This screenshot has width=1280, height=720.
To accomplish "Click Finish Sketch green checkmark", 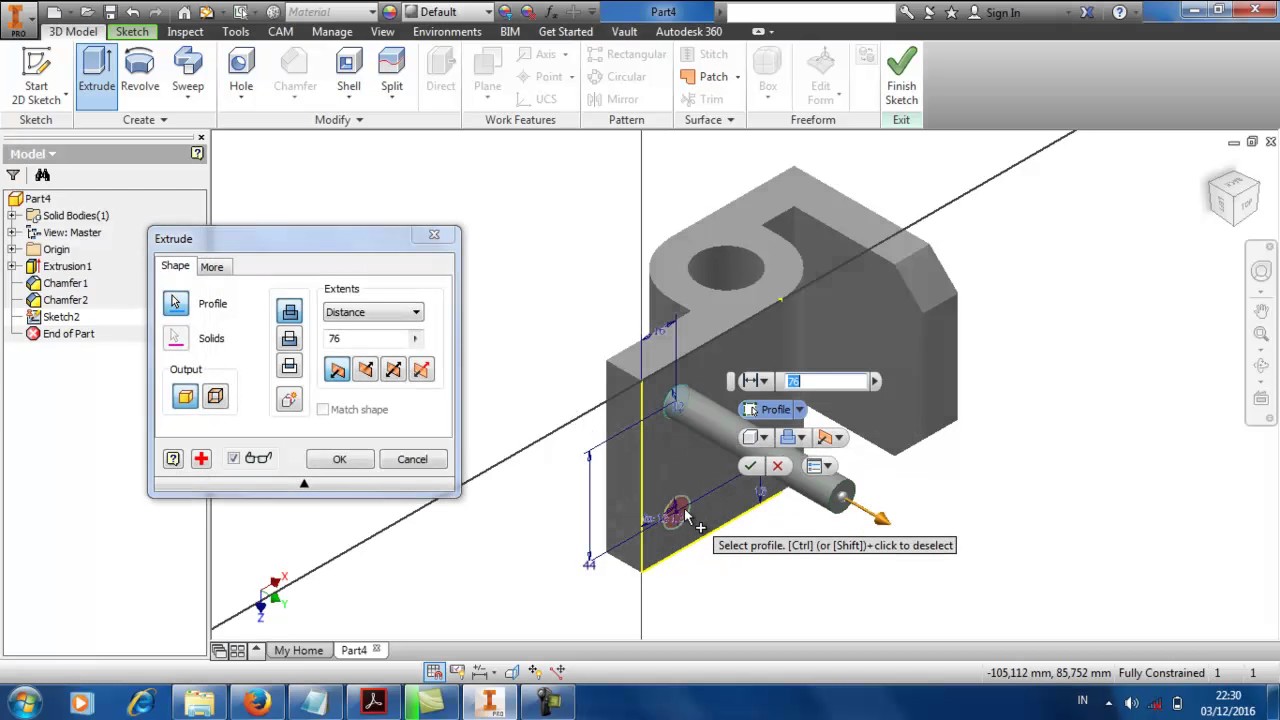I will pos(901,77).
